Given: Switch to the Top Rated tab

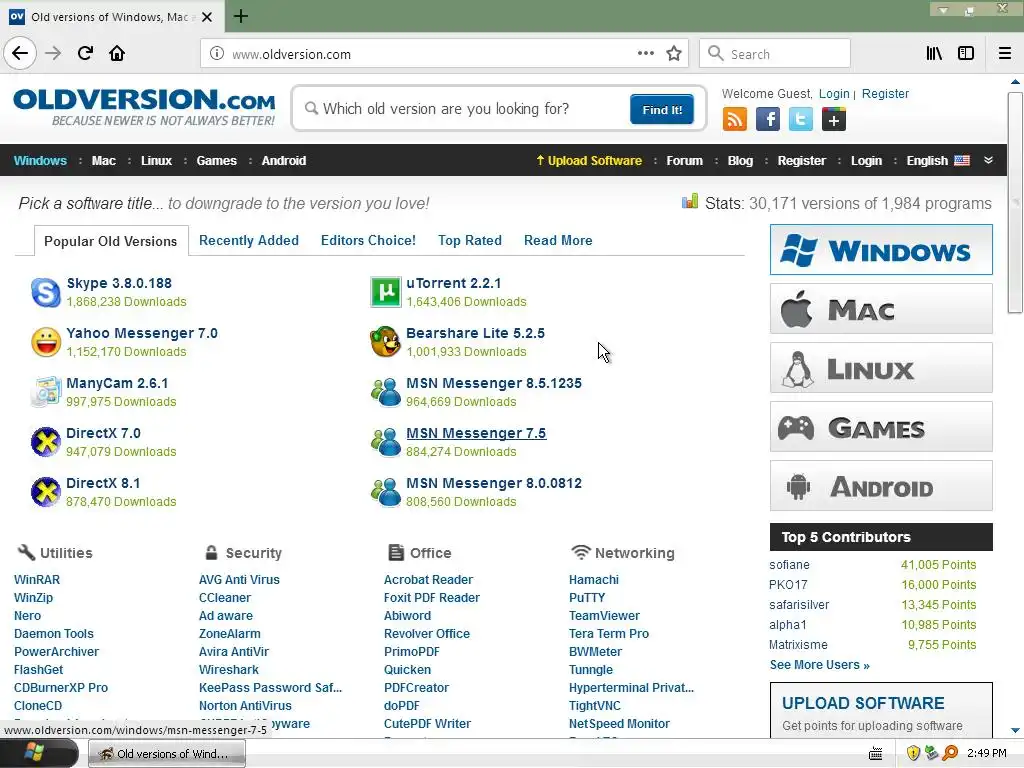Looking at the screenshot, I should (x=470, y=240).
